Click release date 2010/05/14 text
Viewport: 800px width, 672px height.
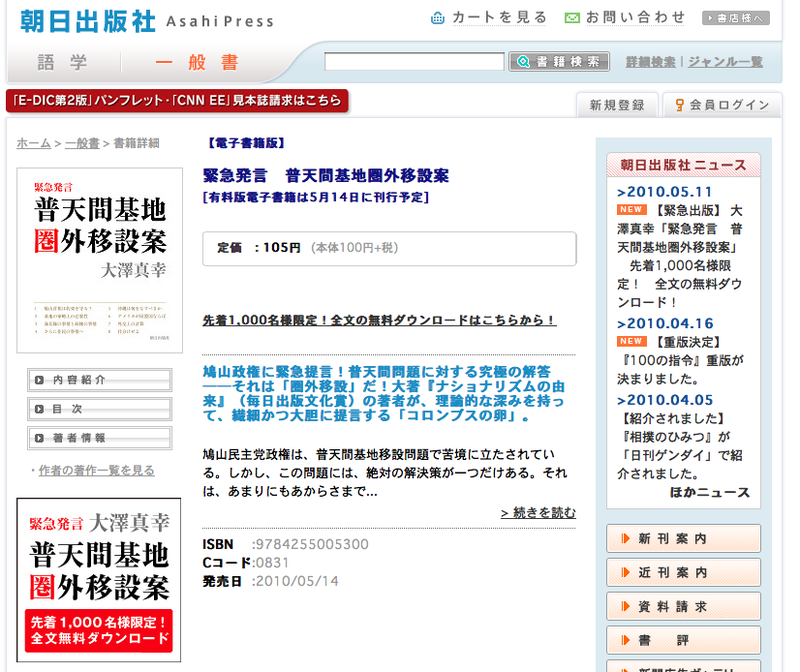[x=297, y=581]
